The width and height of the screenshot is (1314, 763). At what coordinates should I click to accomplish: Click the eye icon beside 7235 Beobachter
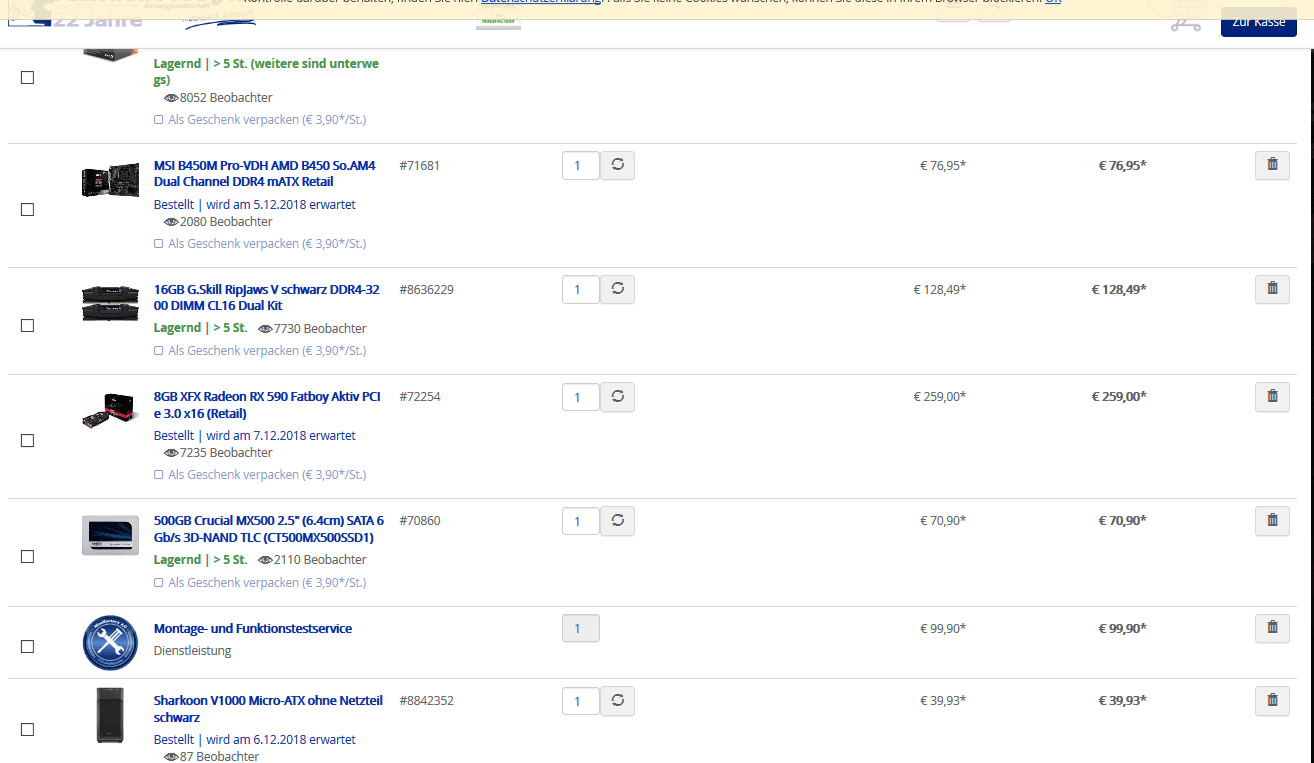tap(171, 453)
